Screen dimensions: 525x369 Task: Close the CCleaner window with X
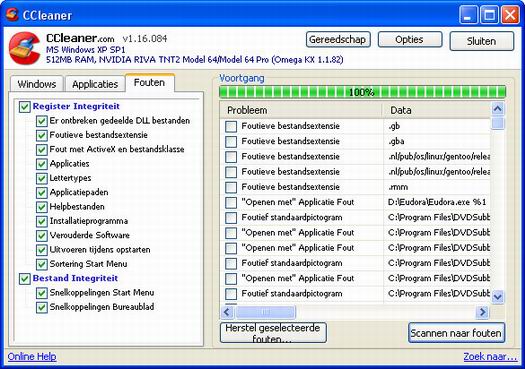(510, 15)
